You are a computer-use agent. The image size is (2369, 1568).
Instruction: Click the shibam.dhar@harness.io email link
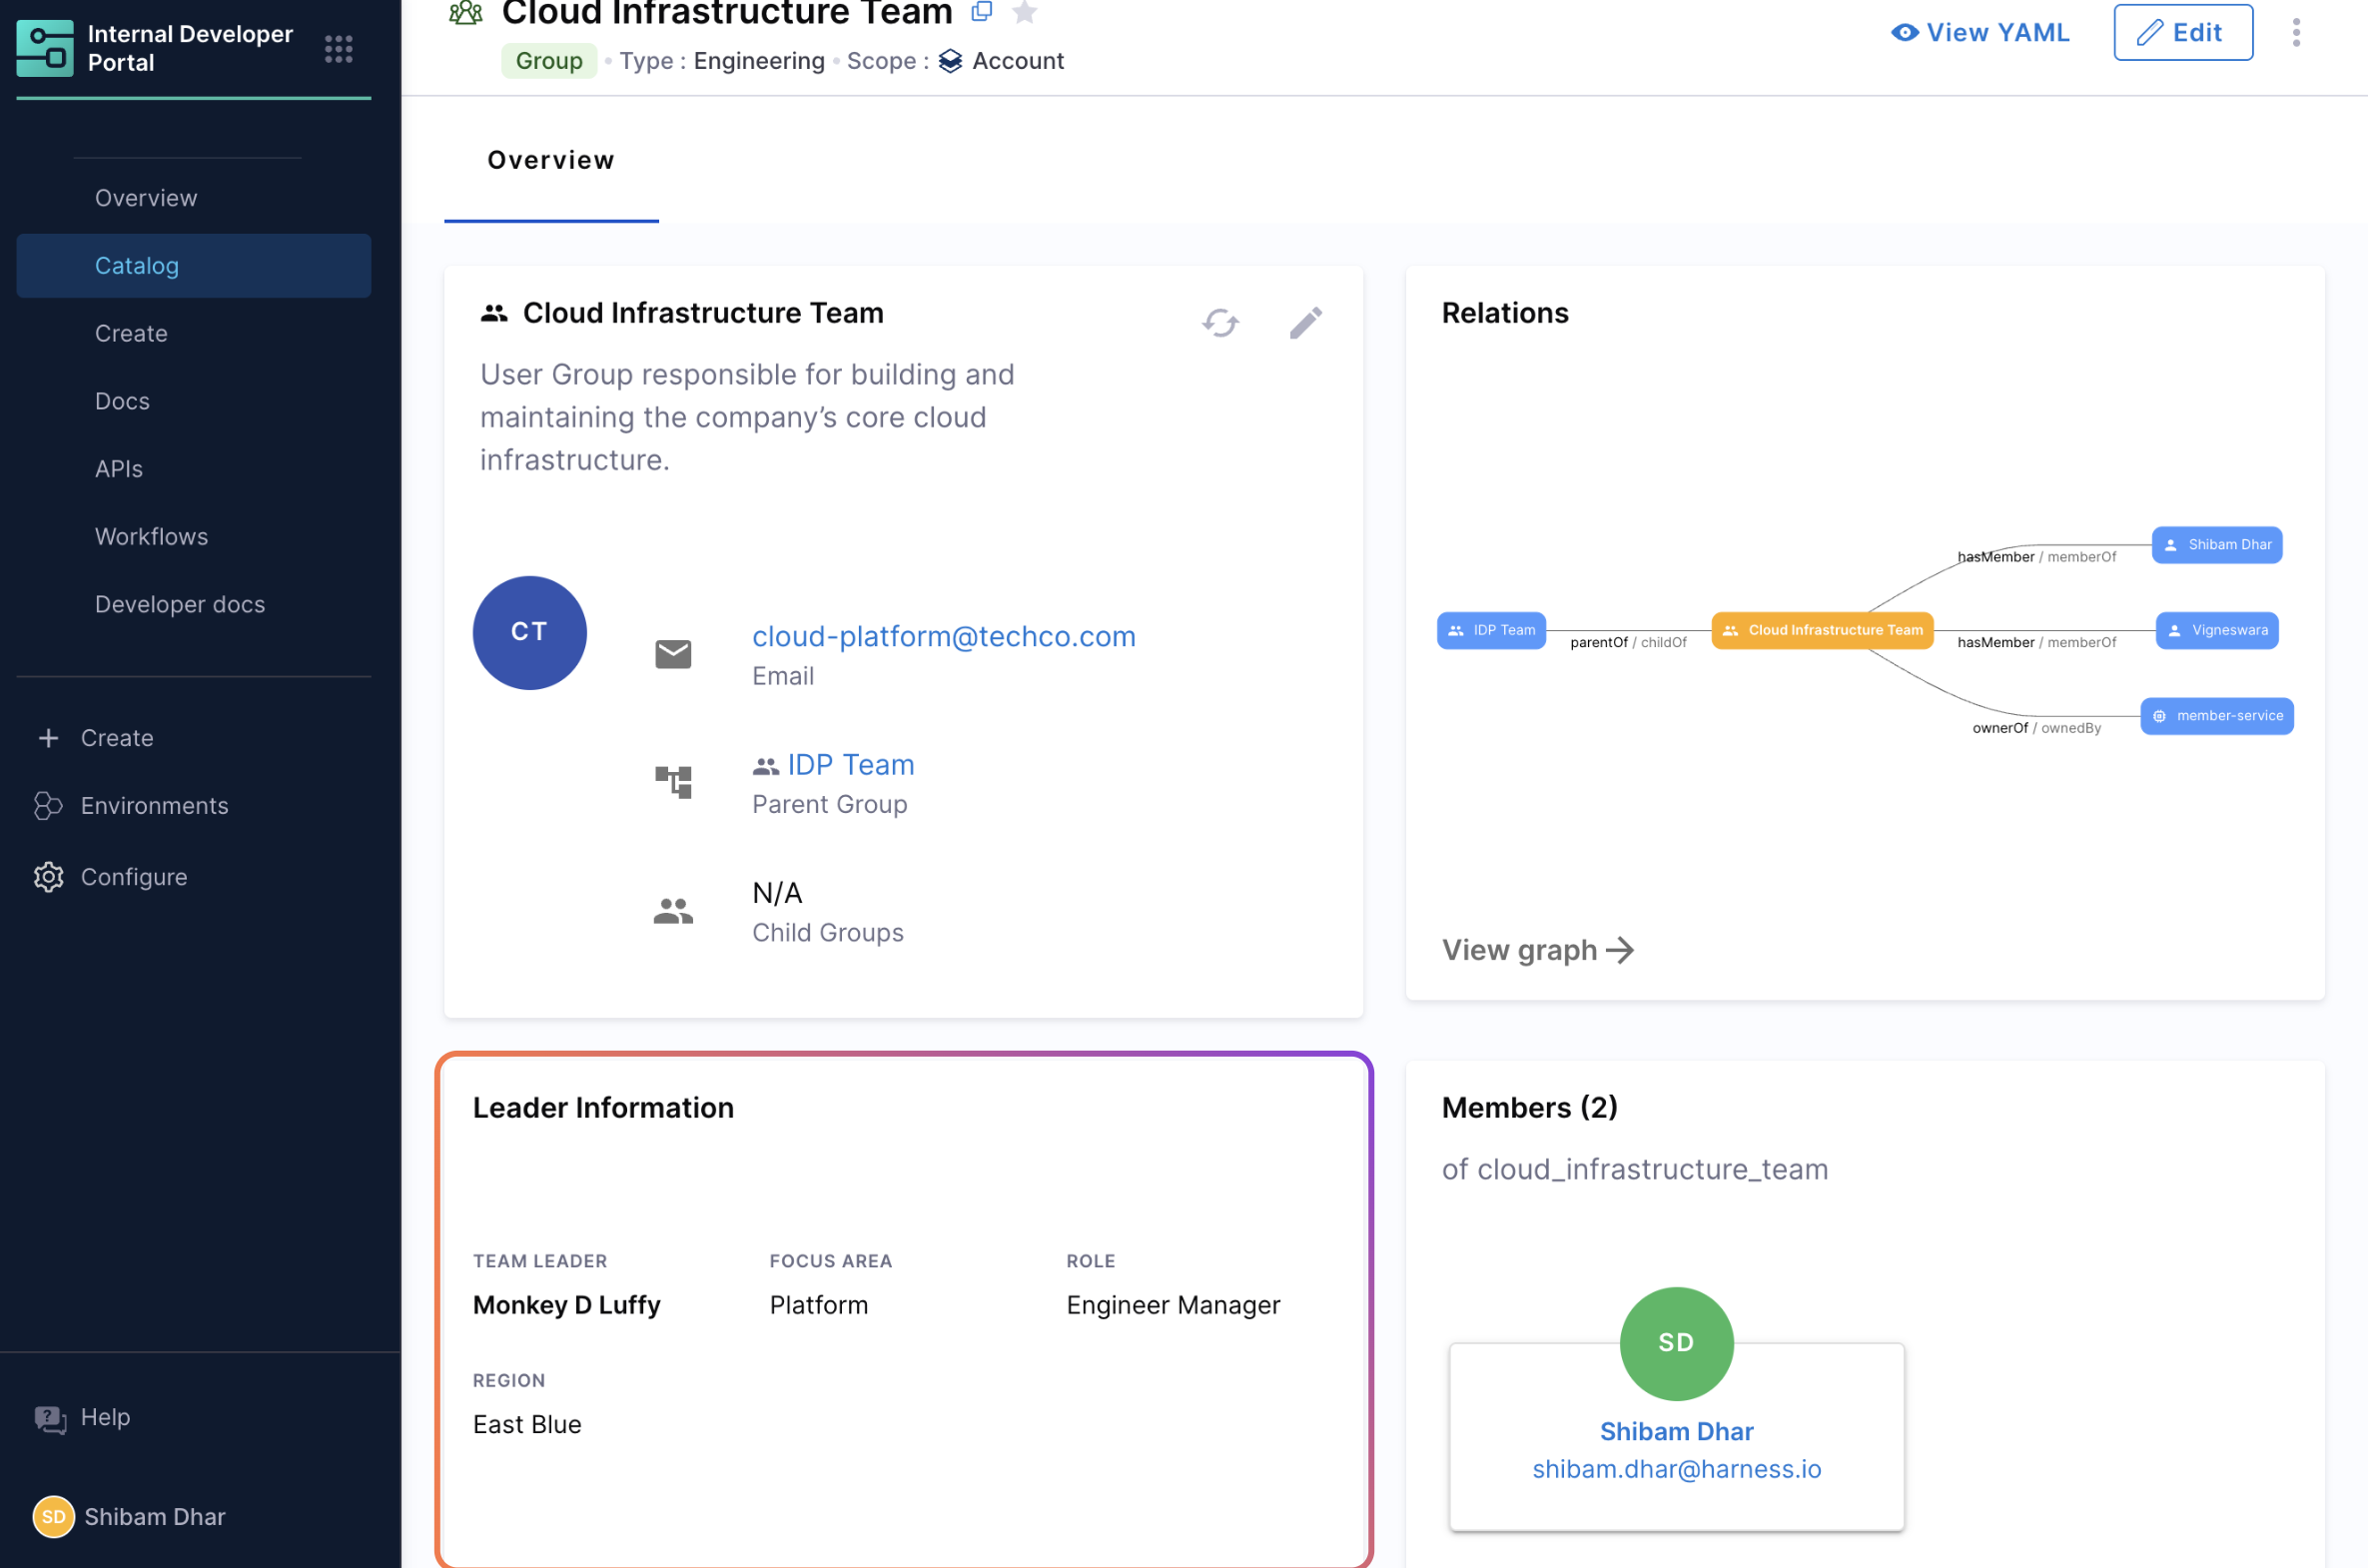[x=1677, y=1469]
